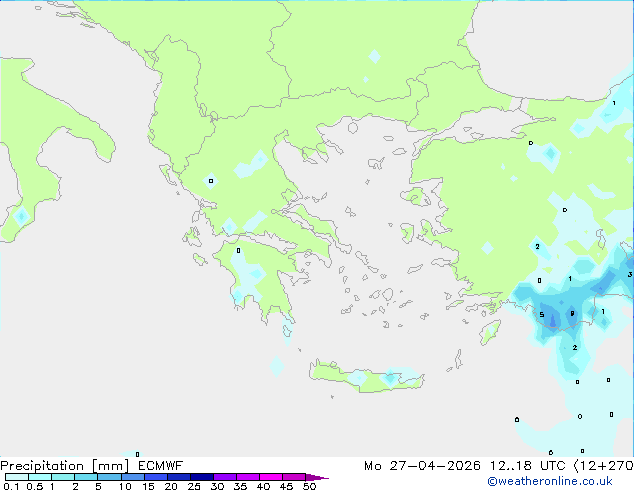Viewport: 634px width, 490px height.
Task: Select the '12..18 UTC' time range text
Action: (x=527, y=466)
